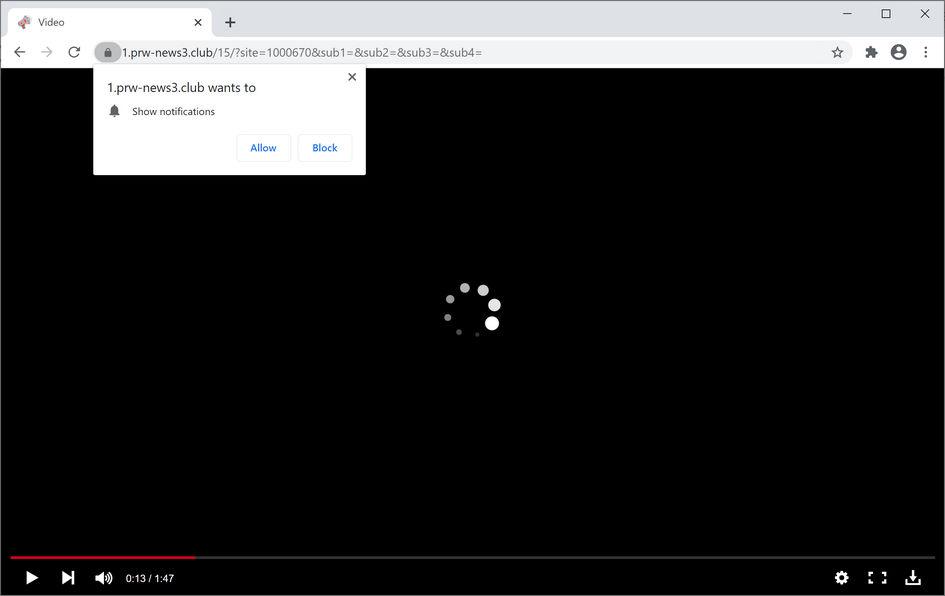
Task: Dismiss the notification popup with the X
Action: (x=352, y=76)
